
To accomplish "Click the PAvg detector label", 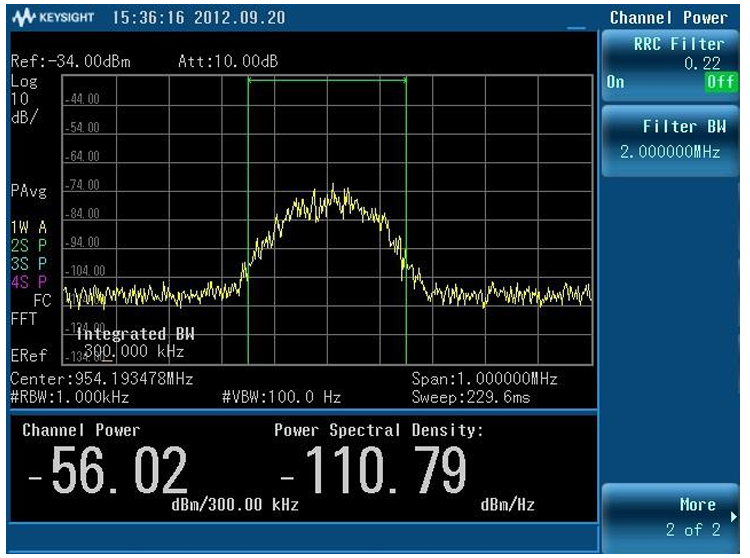I will (29, 191).
